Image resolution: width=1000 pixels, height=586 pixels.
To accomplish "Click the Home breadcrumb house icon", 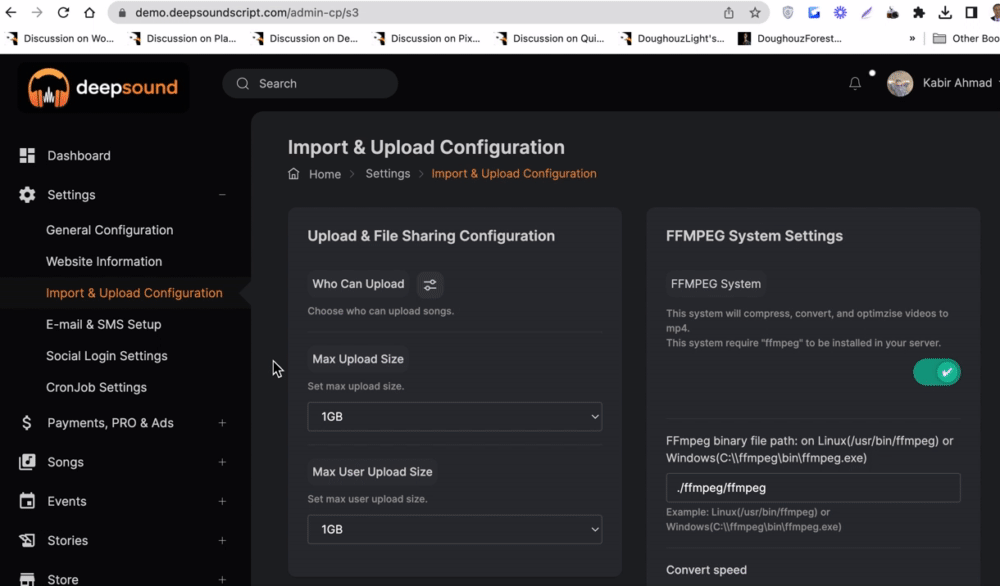I will pos(294,174).
